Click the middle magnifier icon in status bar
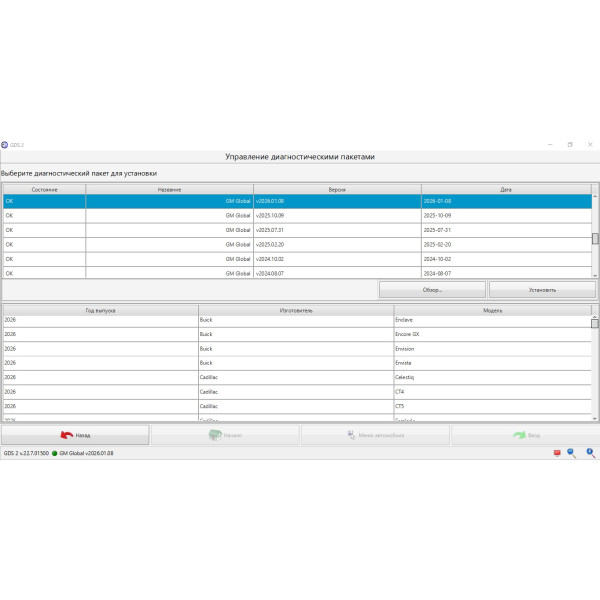Screen dimensions: 600x600 point(572,453)
